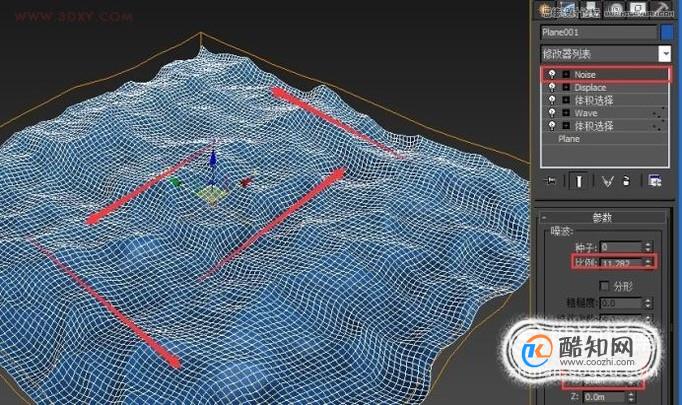This screenshot has height=405, width=682.
Task: Click the 比例 scale spinner arrows
Action: (x=648, y=263)
